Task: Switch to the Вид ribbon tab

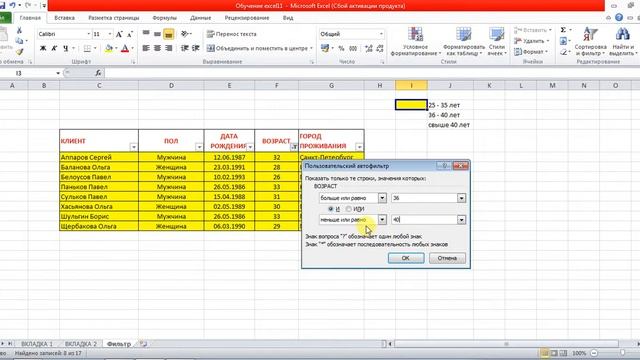Action: [x=288, y=18]
